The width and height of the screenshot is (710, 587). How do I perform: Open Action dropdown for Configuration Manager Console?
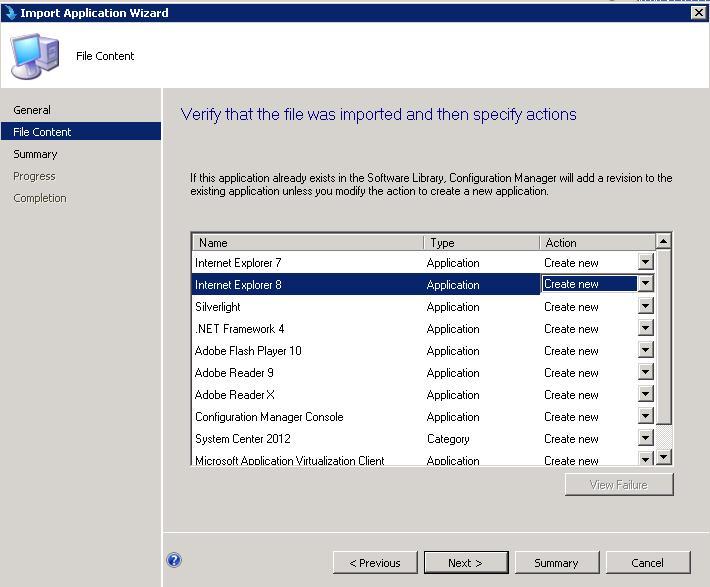pyautogui.click(x=646, y=416)
